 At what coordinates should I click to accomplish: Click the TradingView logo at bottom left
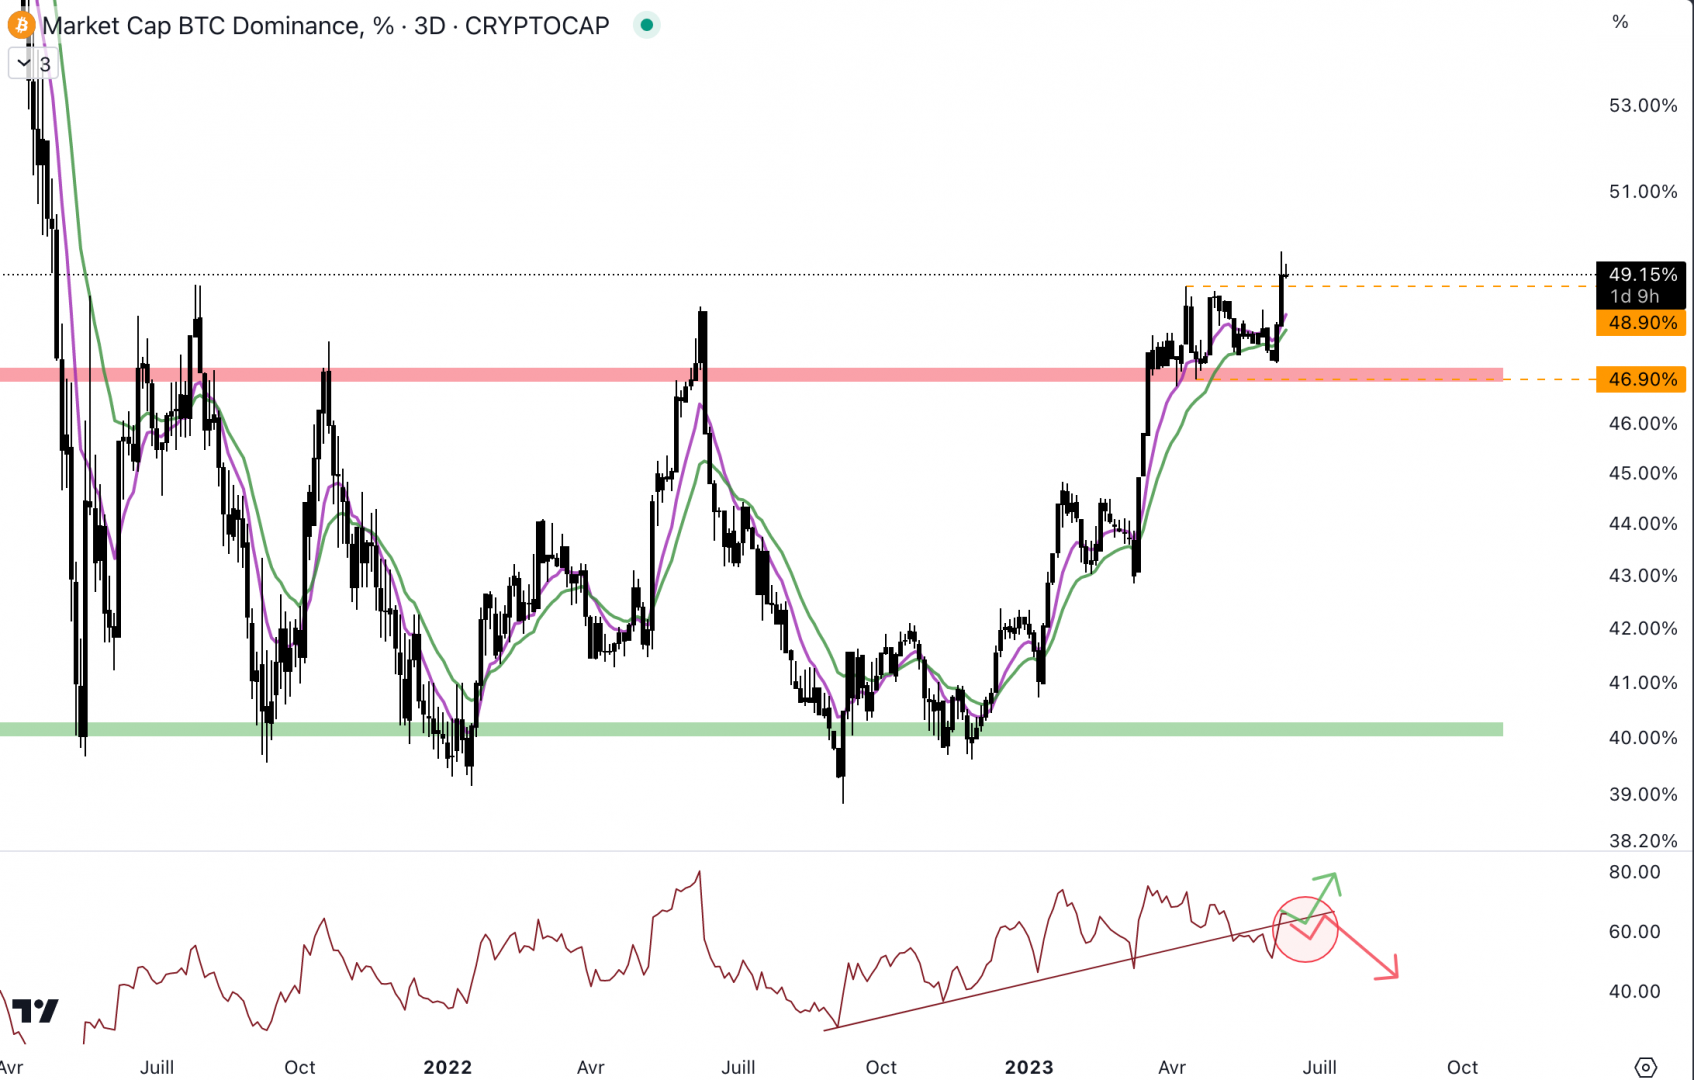click(x=35, y=1011)
